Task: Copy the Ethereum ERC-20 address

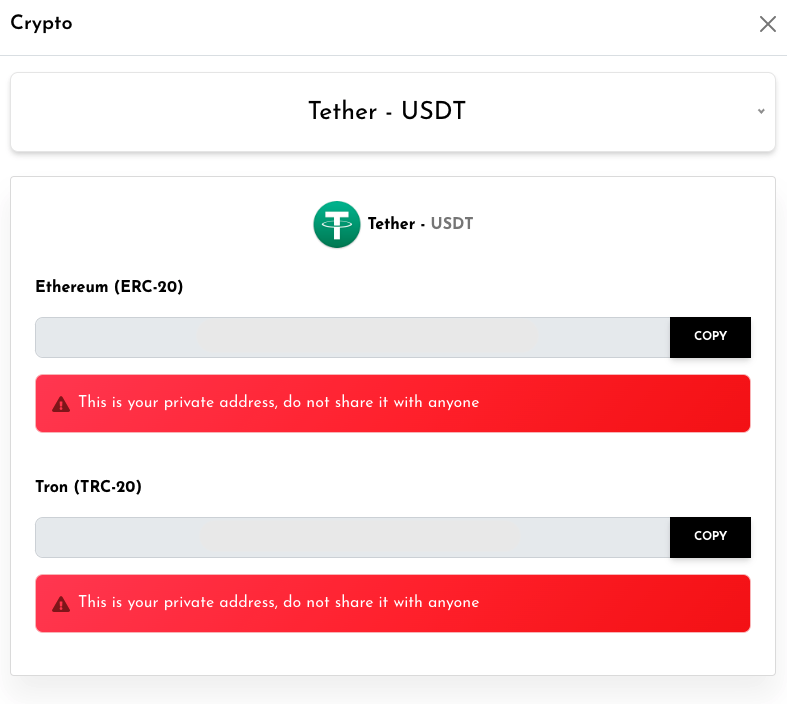Action: (x=710, y=337)
